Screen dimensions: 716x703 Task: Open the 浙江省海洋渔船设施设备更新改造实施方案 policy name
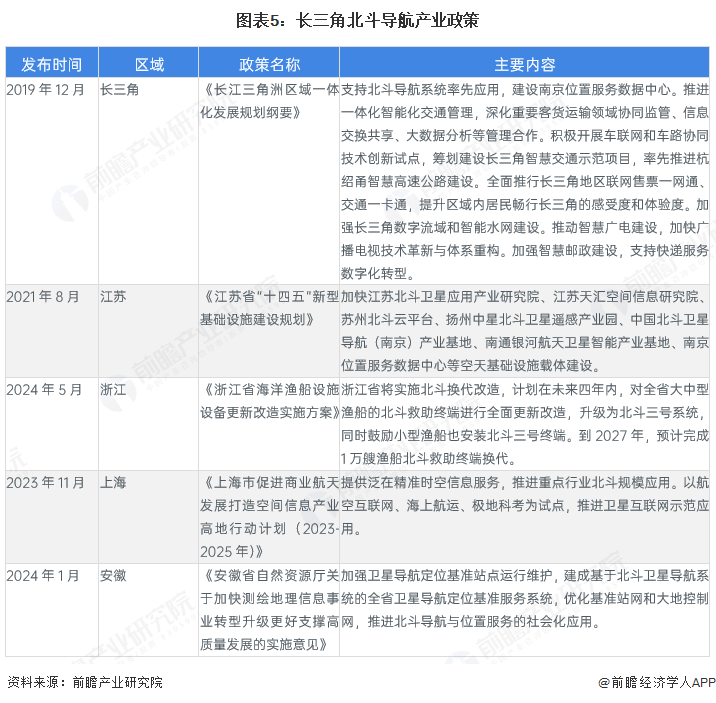click(269, 401)
